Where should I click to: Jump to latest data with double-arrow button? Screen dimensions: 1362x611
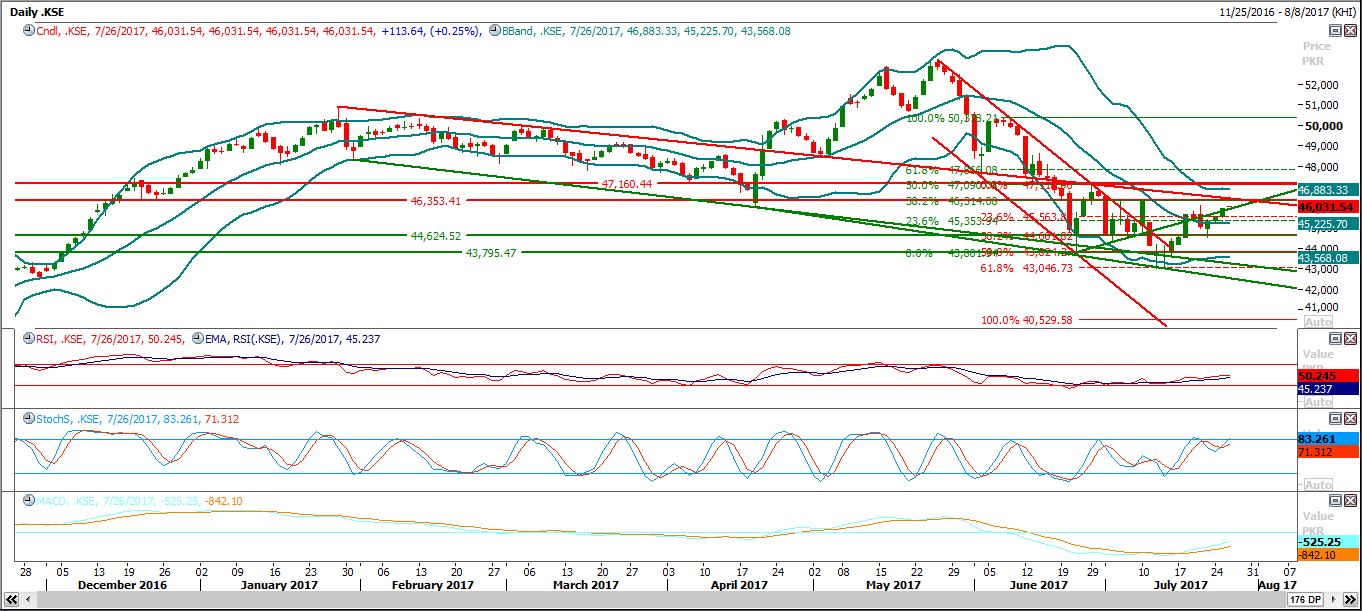point(1349,601)
